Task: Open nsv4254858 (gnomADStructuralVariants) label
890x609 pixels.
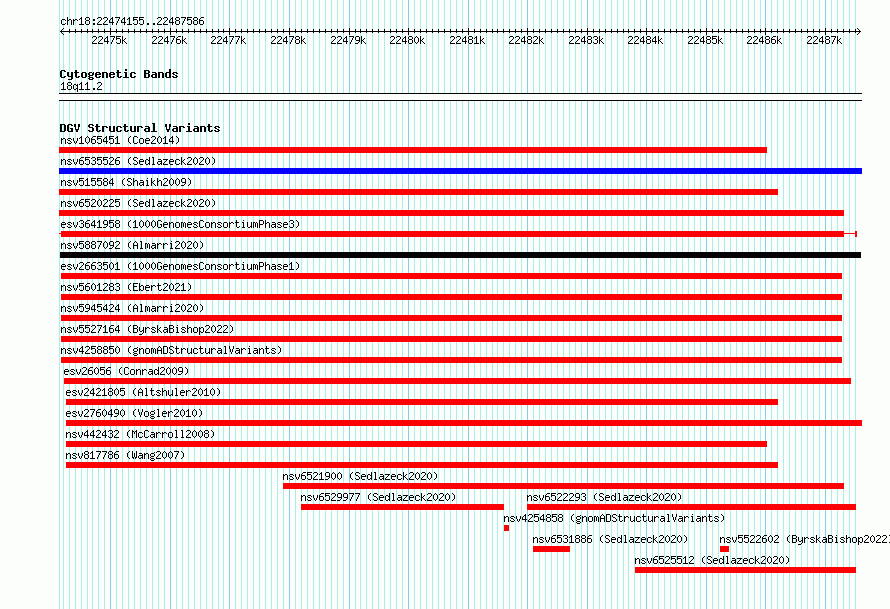Action: [x=614, y=518]
